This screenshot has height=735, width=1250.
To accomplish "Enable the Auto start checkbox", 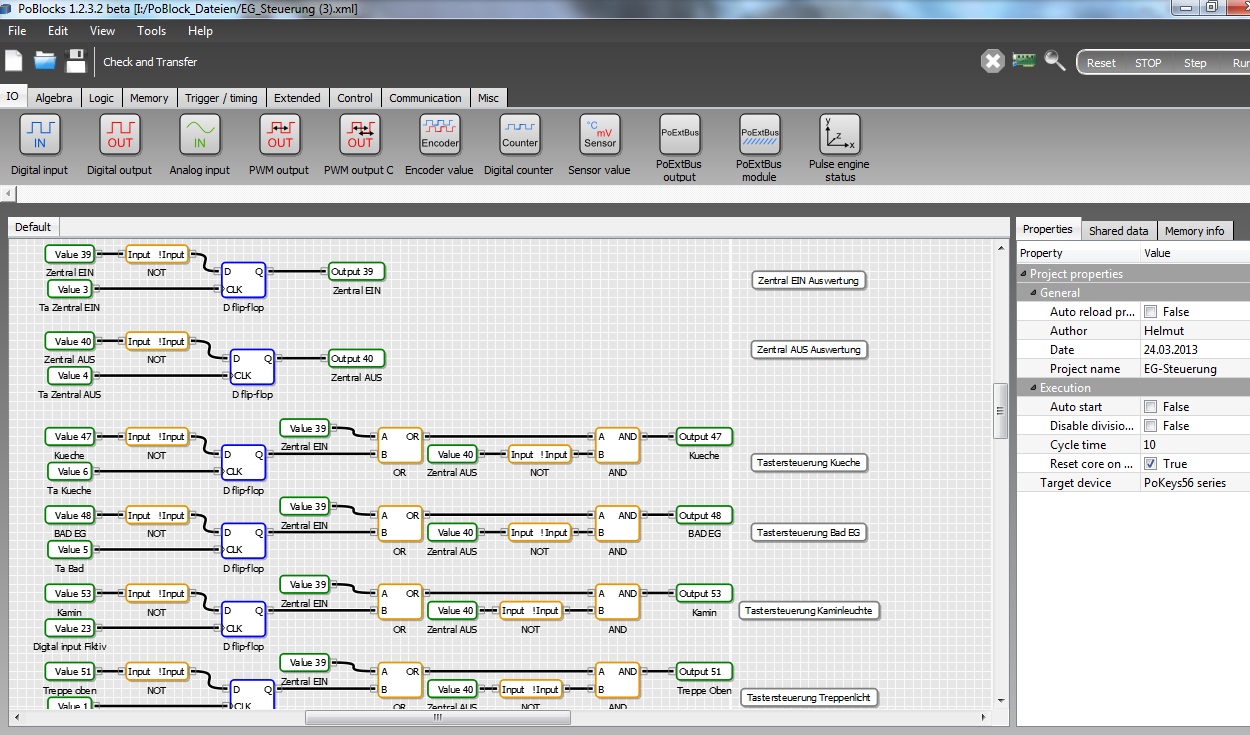I will pyautogui.click(x=1150, y=407).
